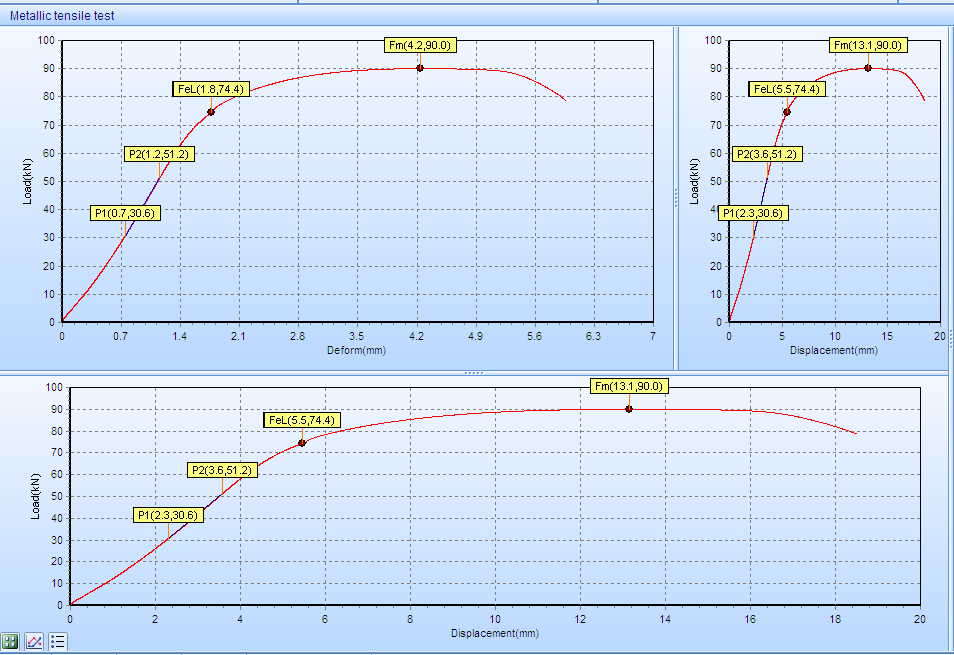Screen dimensions: 954x655
Task: Click Displacement(mm) axis title of bottom chart
Action: point(494,633)
